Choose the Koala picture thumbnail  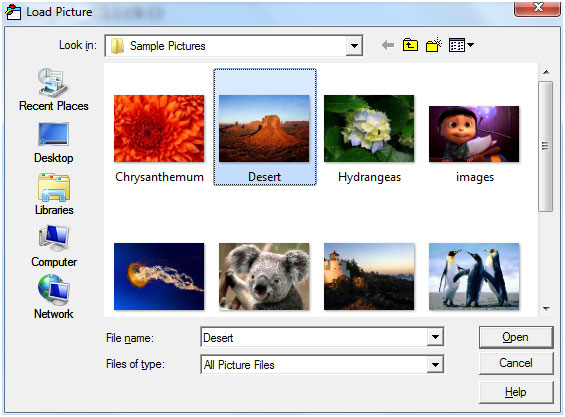[x=264, y=276]
